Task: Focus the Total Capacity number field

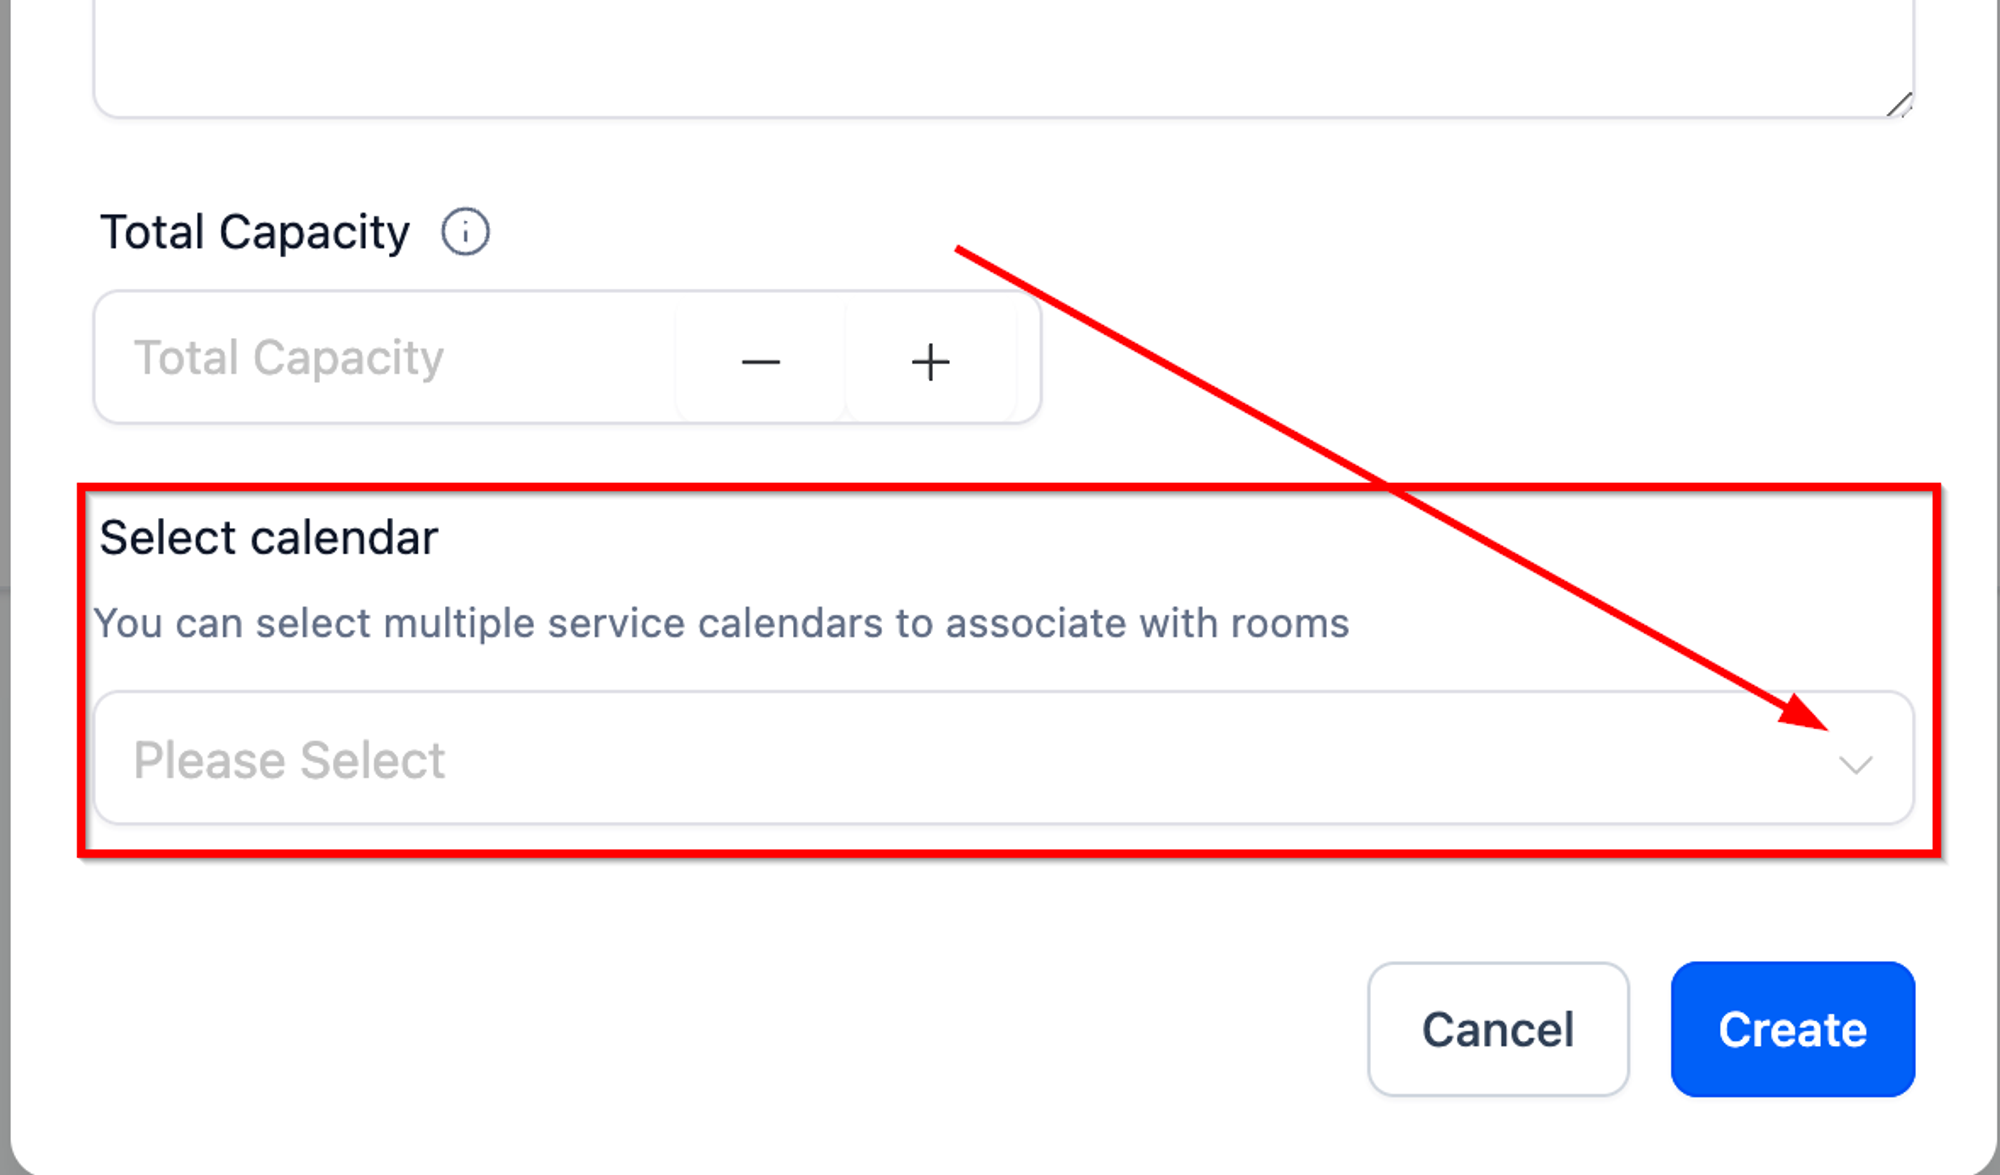Action: point(385,358)
